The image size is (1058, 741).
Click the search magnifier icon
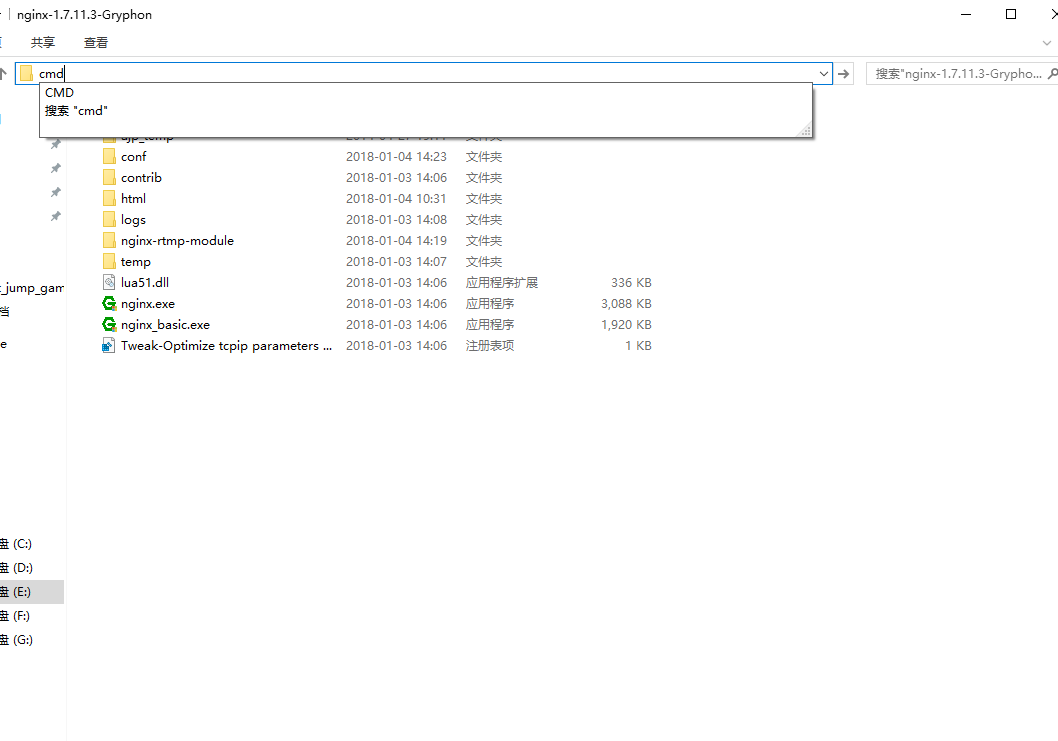click(1052, 73)
